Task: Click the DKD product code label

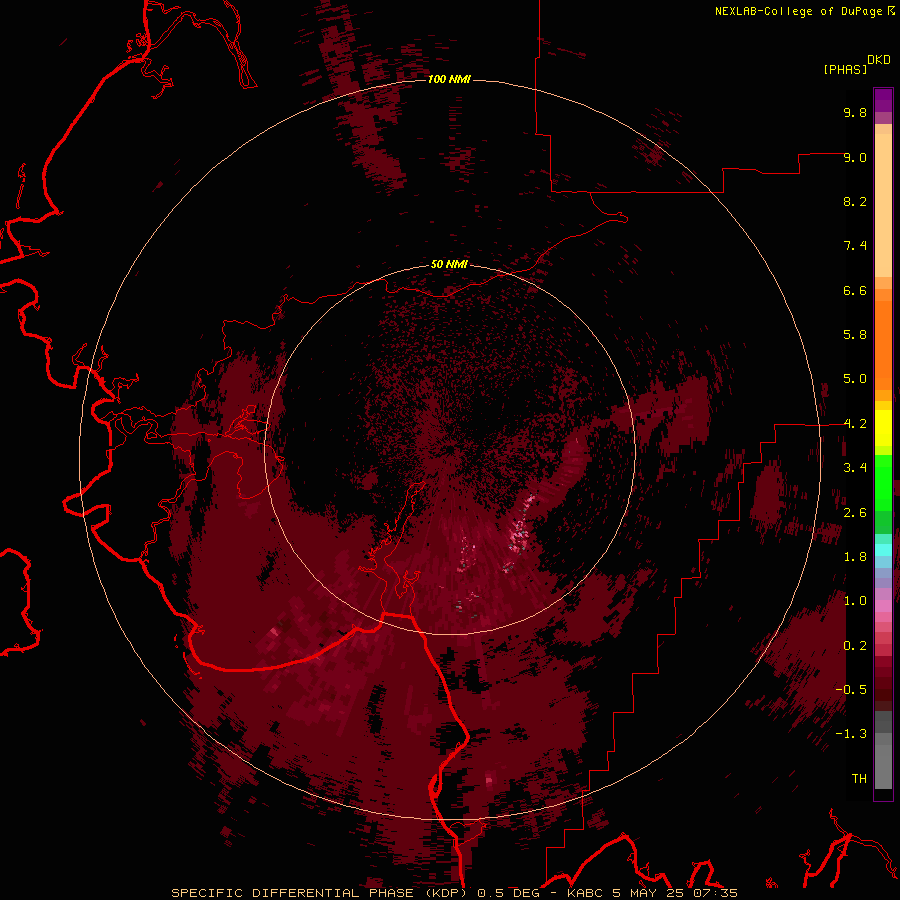Action: click(879, 60)
